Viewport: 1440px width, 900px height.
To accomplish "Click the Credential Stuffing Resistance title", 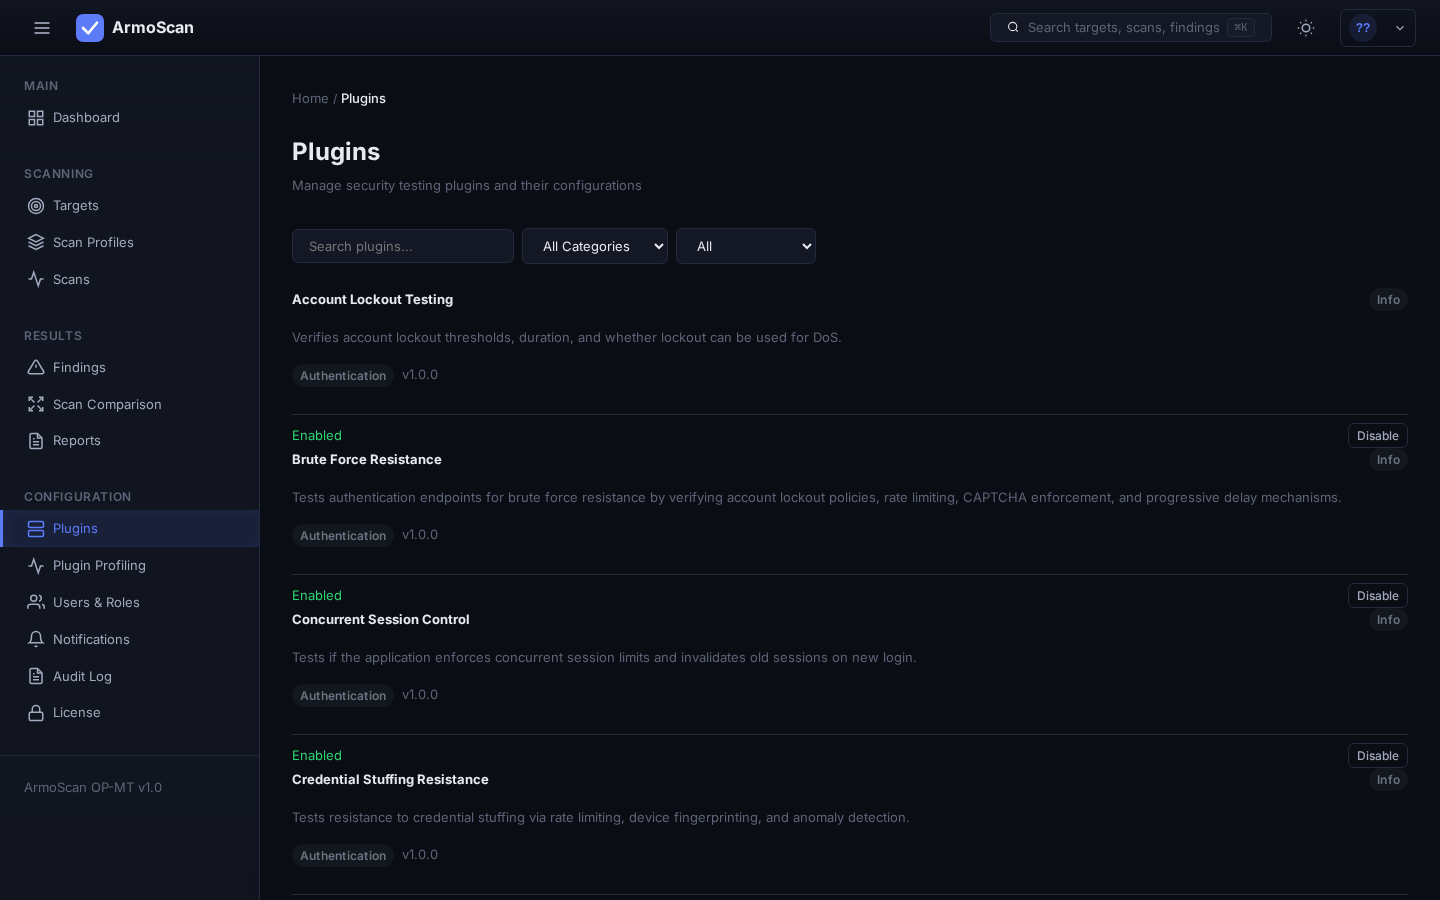I will [390, 779].
